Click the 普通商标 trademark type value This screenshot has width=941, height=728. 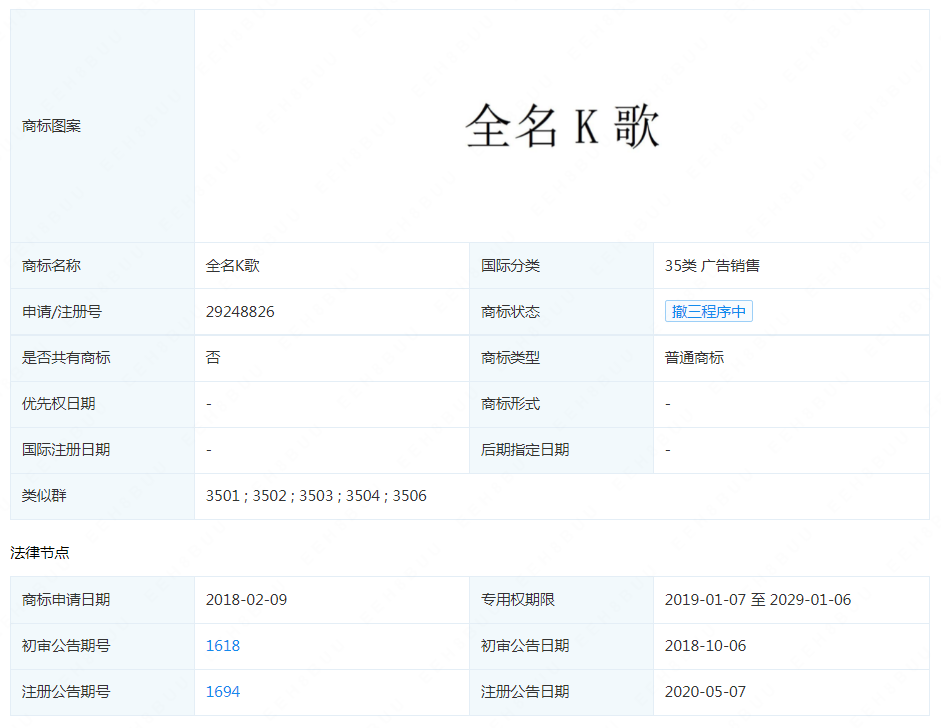pyautogui.click(x=694, y=358)
